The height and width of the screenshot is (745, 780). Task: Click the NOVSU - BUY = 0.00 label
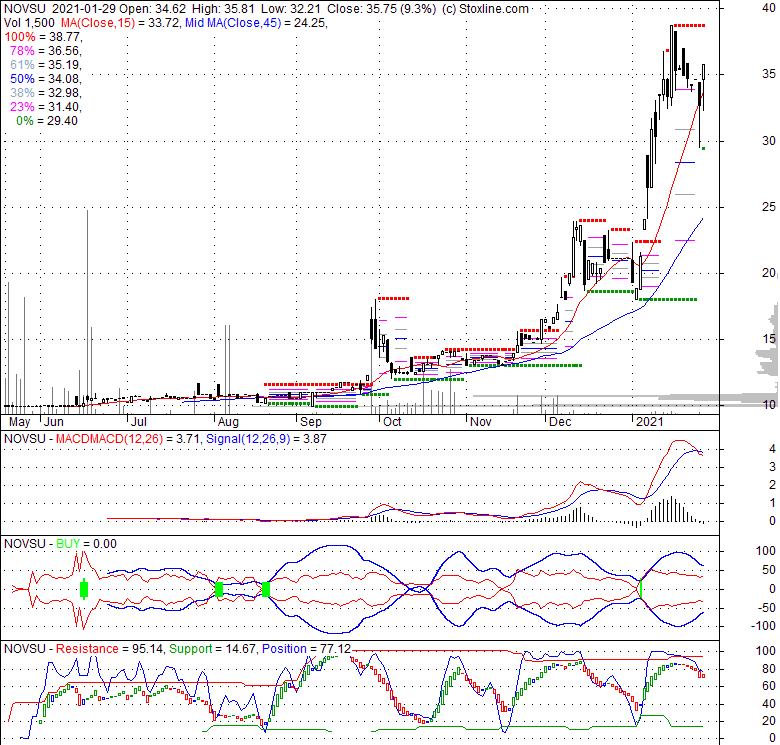60,544
